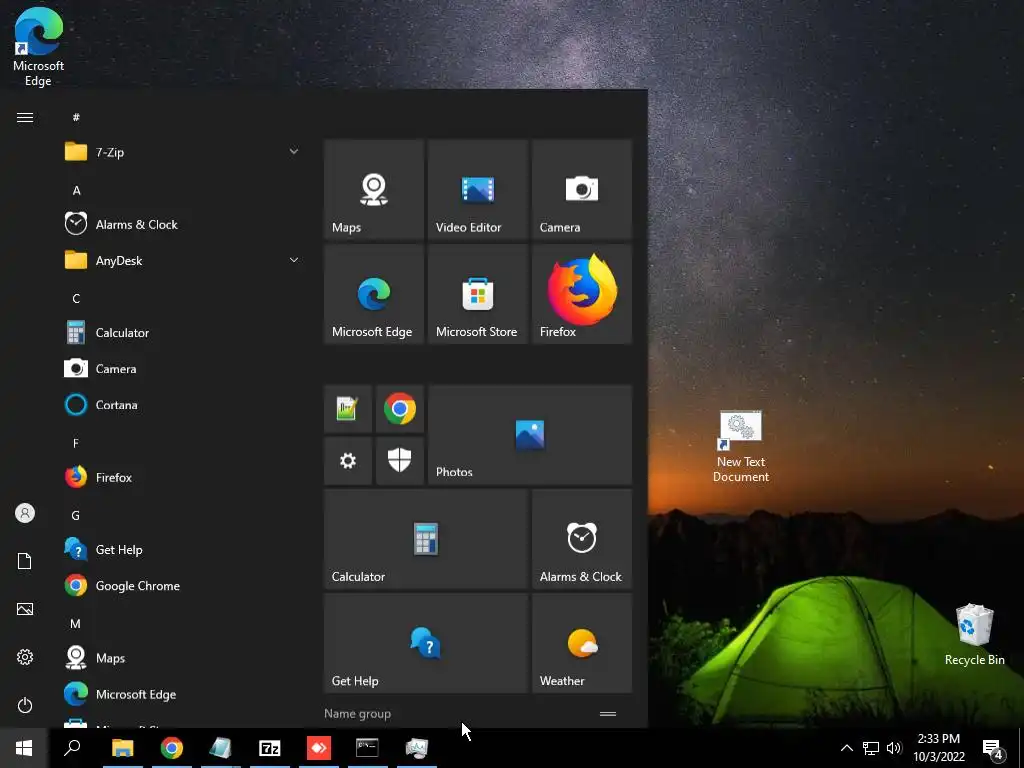Open the Microsoft Edge tile

pyautogui.click(x=374, y=294)
